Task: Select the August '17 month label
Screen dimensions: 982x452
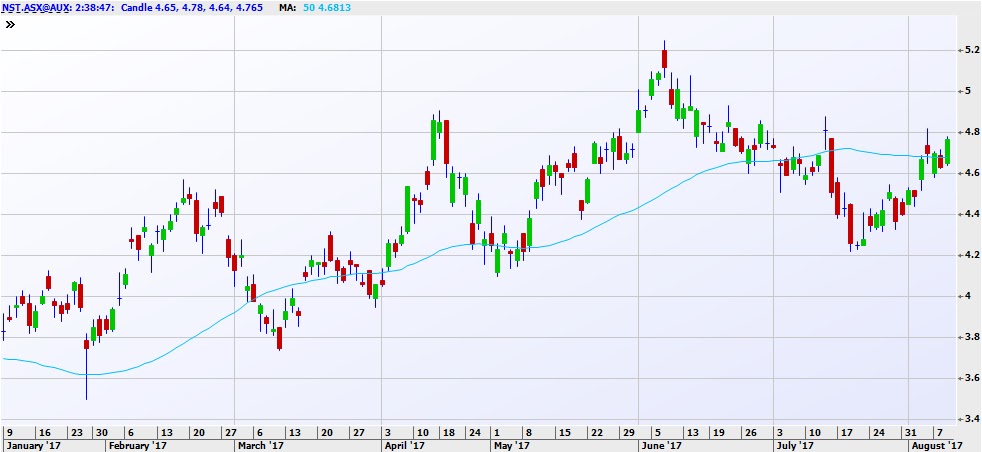Action: click(936, 446)
